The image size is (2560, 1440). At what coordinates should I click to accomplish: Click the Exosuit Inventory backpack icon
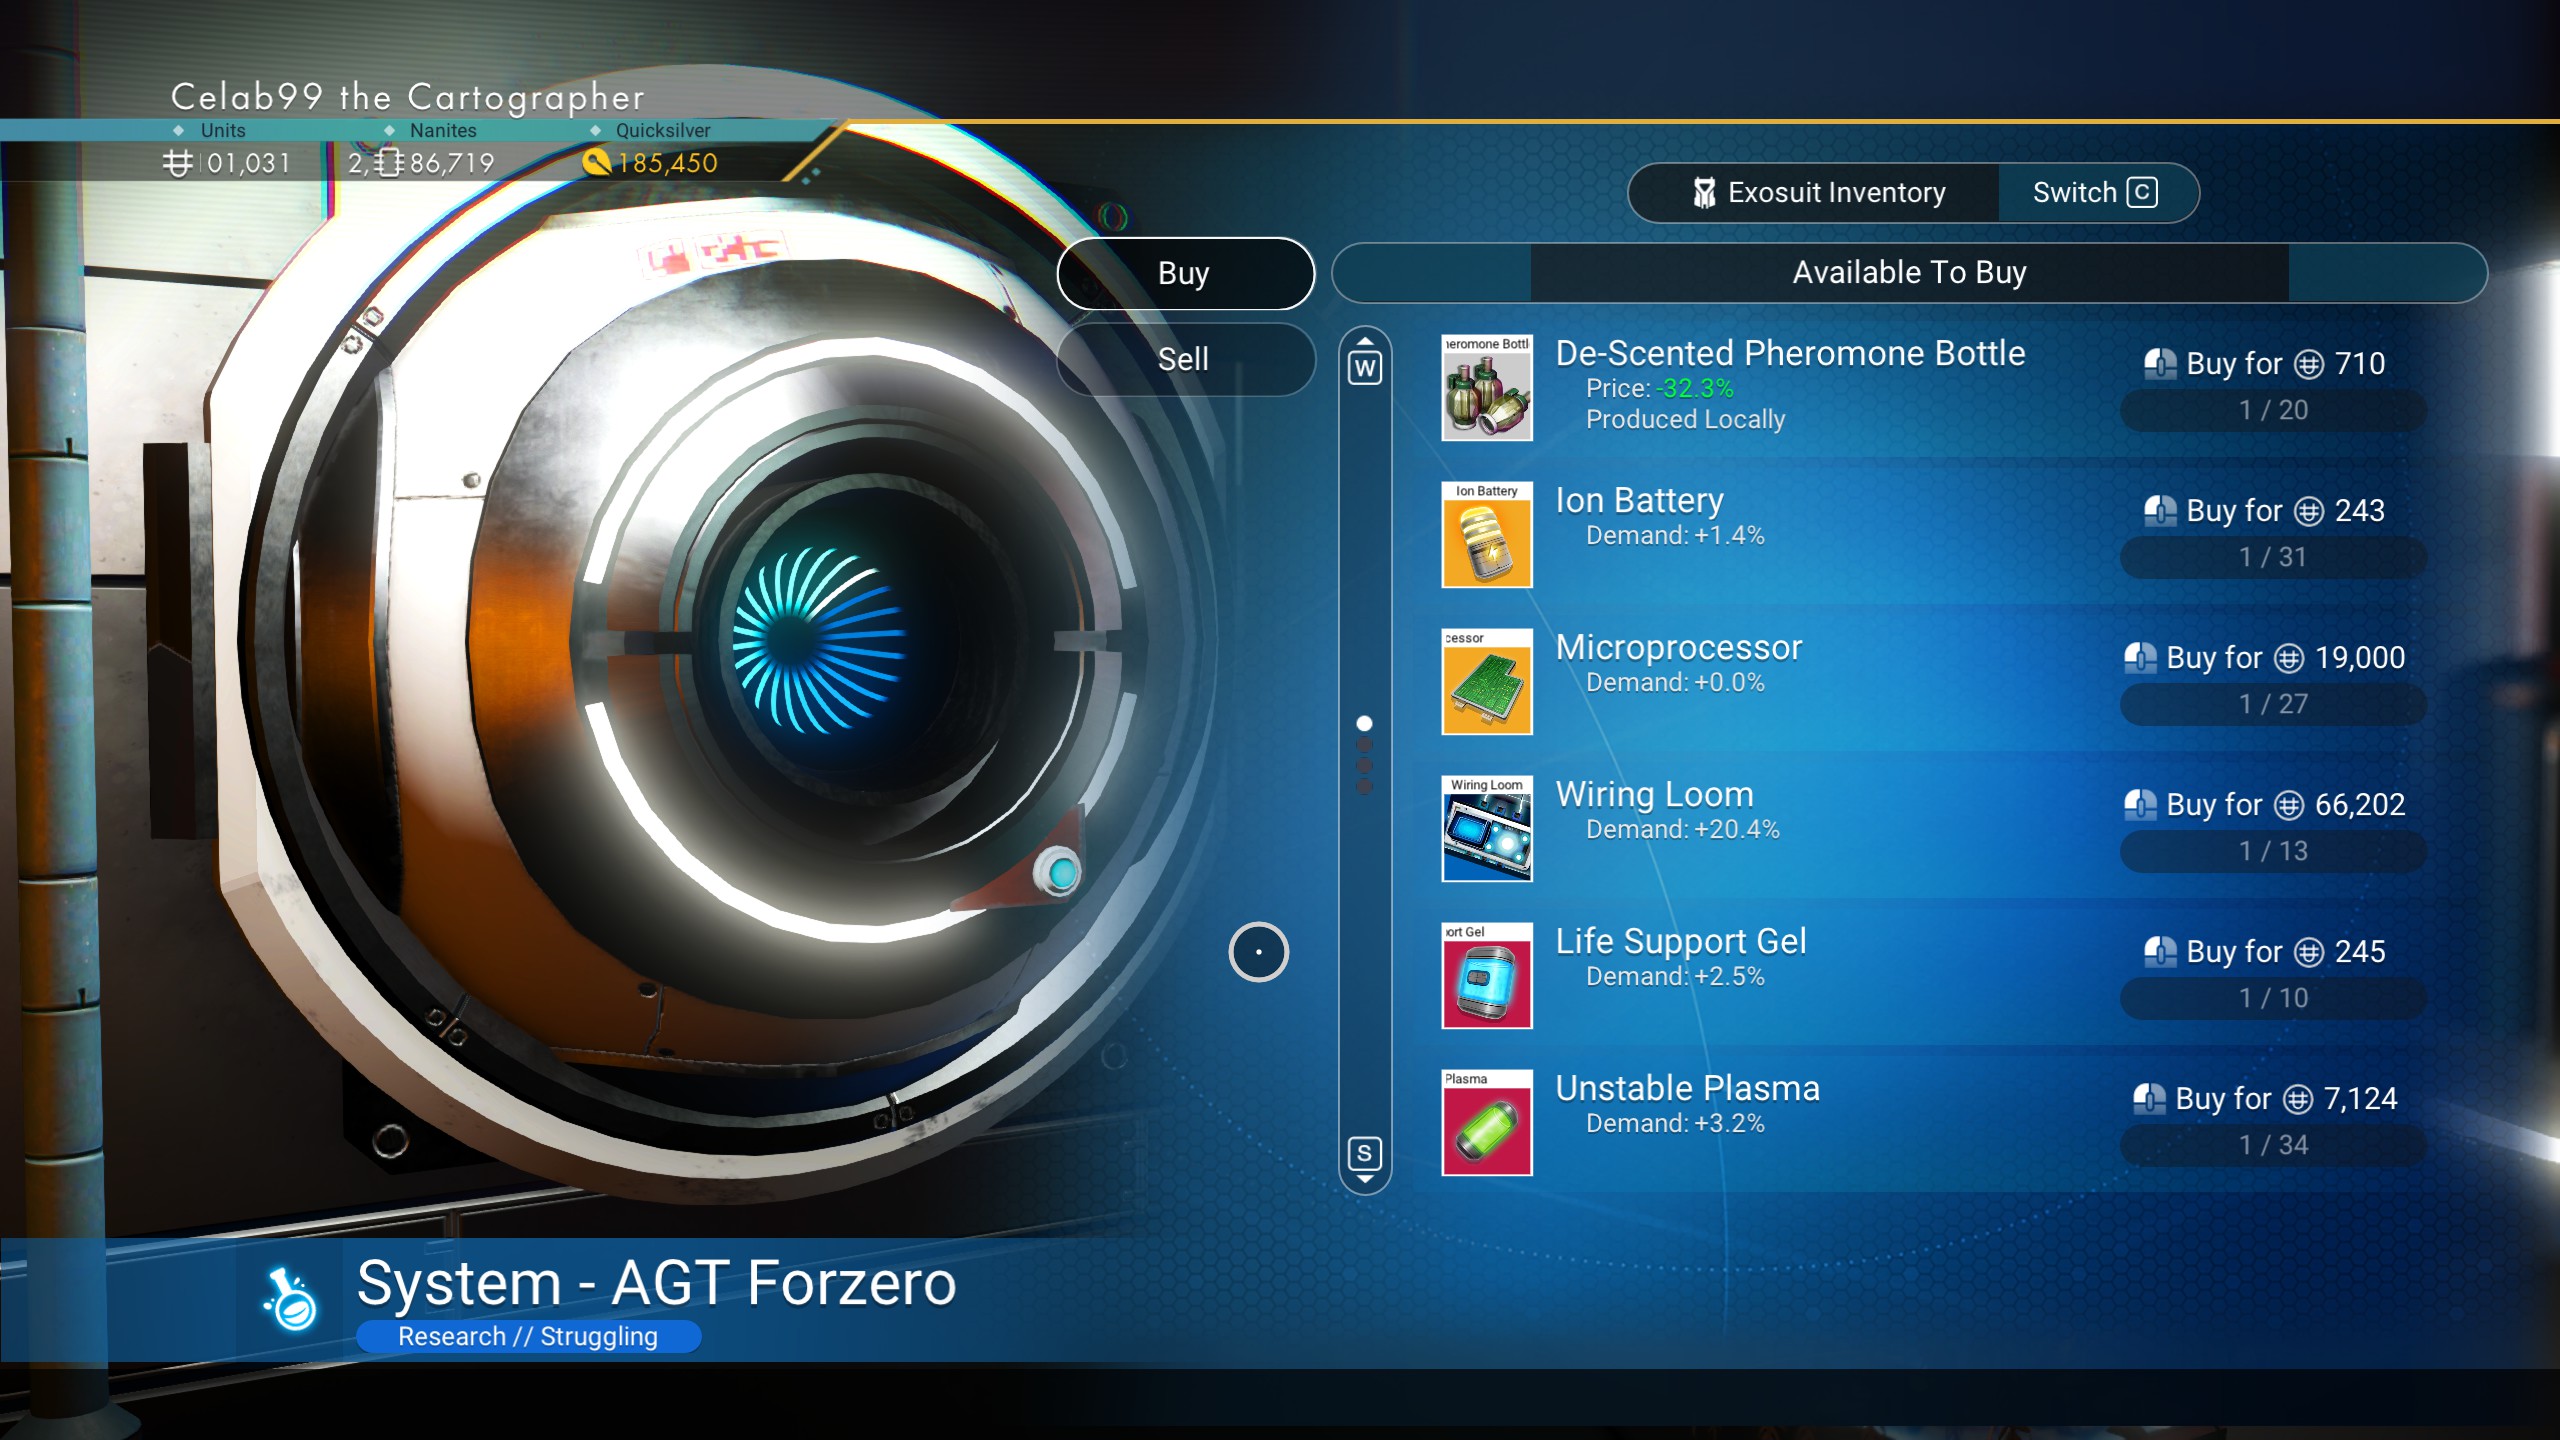(1704, 193)
